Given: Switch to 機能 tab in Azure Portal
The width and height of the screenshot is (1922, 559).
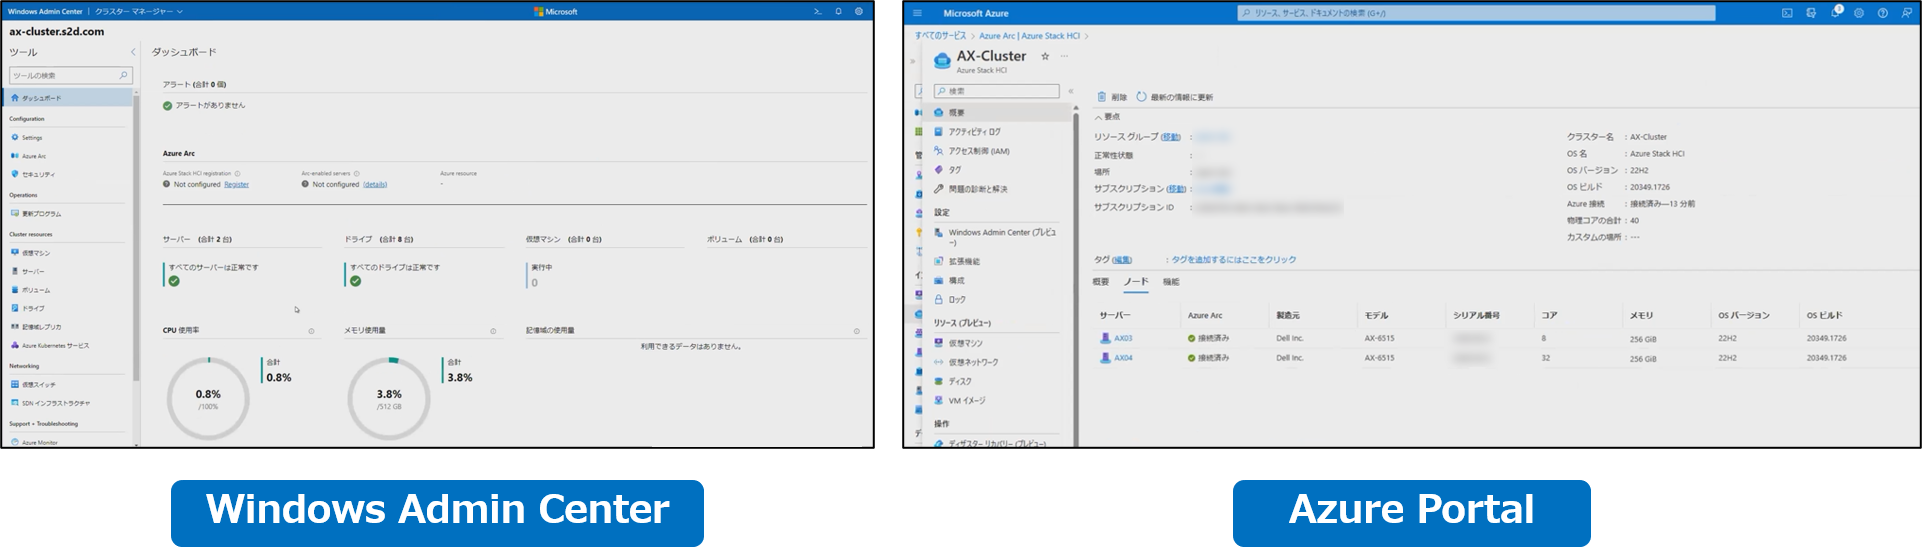Looking at the screenshot, I should (x=1171, y=282).
